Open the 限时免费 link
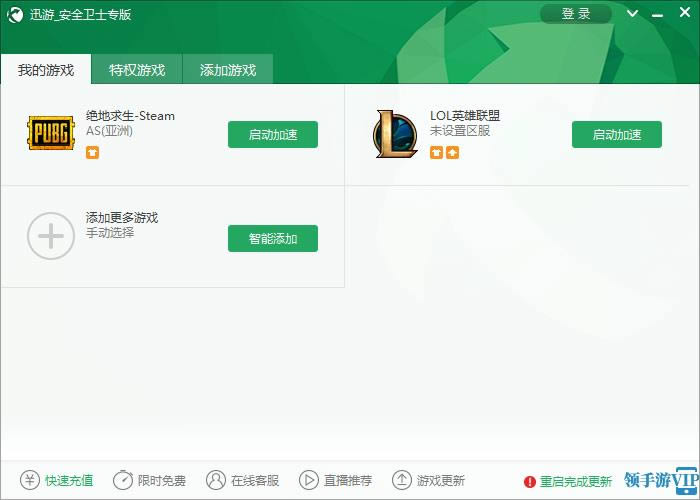Image resolution: width=700 pixels, height=500 pixels. coord(162,481)
